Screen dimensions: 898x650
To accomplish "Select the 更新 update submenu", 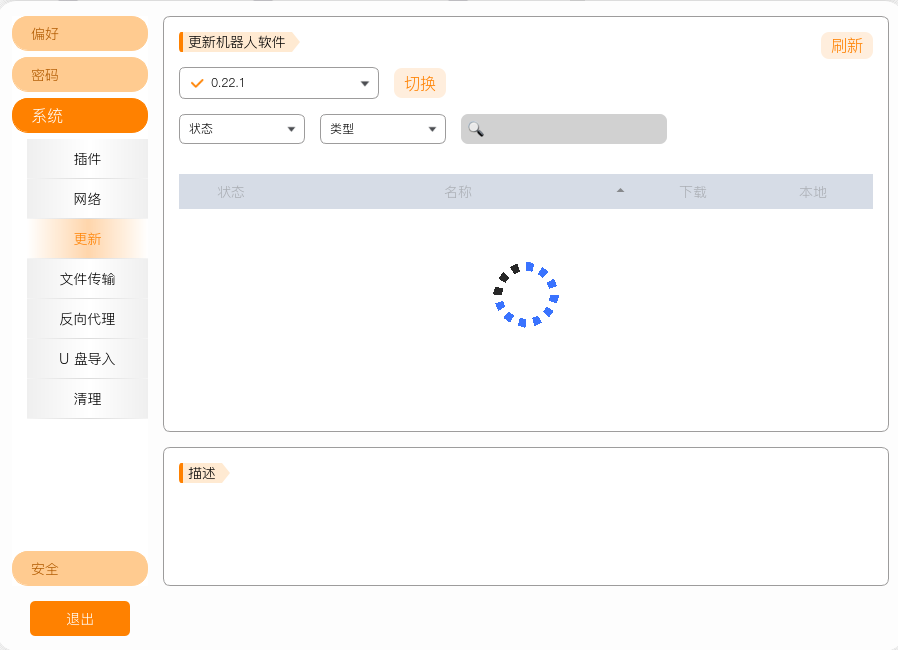I will [88, 239].
